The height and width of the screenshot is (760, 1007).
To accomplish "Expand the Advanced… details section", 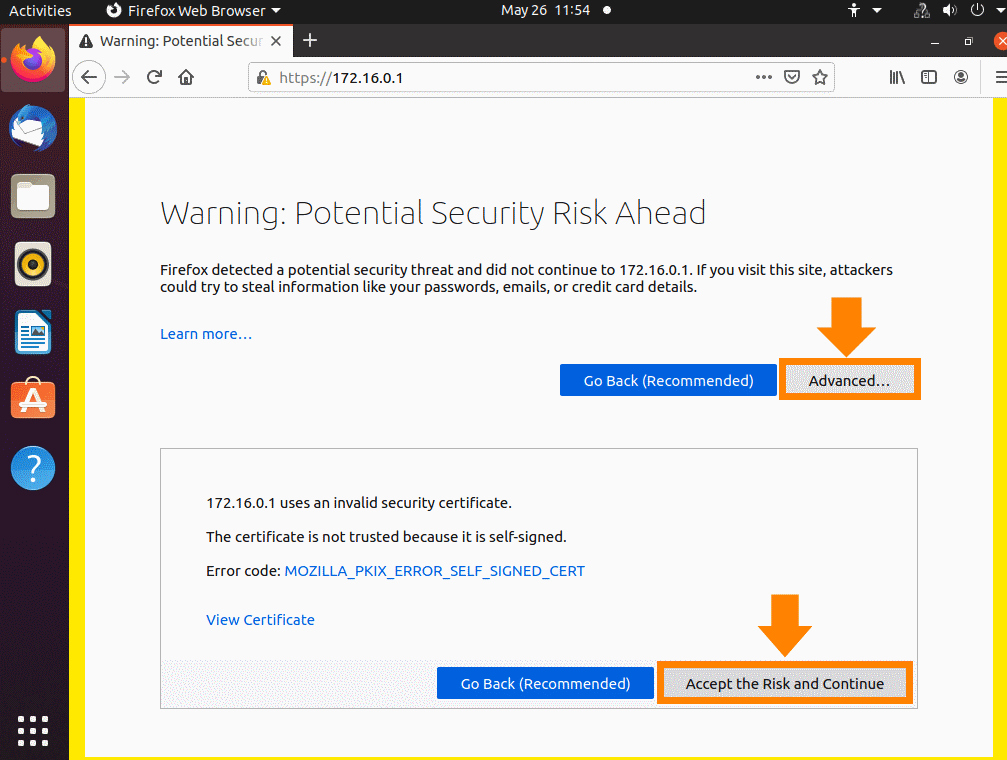I will tap(849, 380).
